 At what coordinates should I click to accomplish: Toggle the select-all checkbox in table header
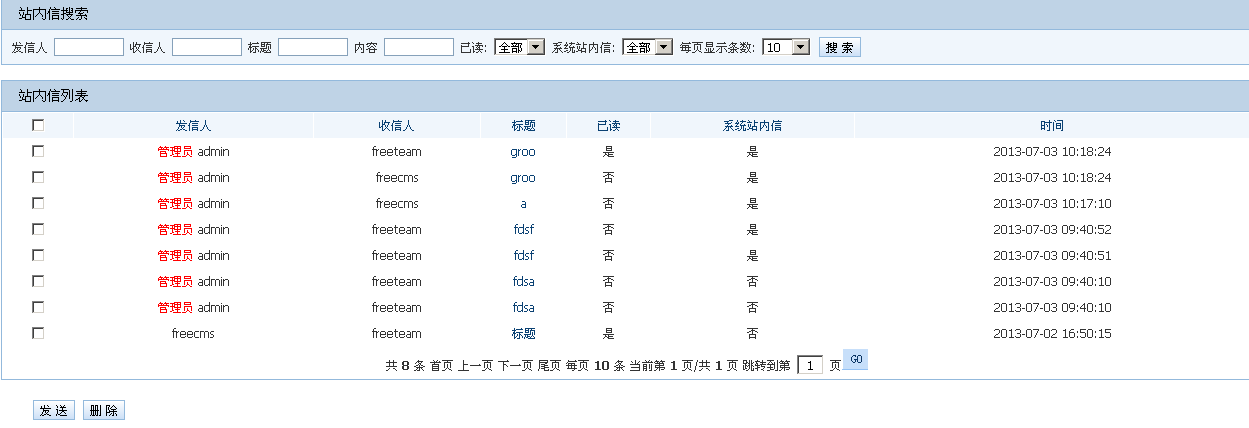tap(38, 125)
